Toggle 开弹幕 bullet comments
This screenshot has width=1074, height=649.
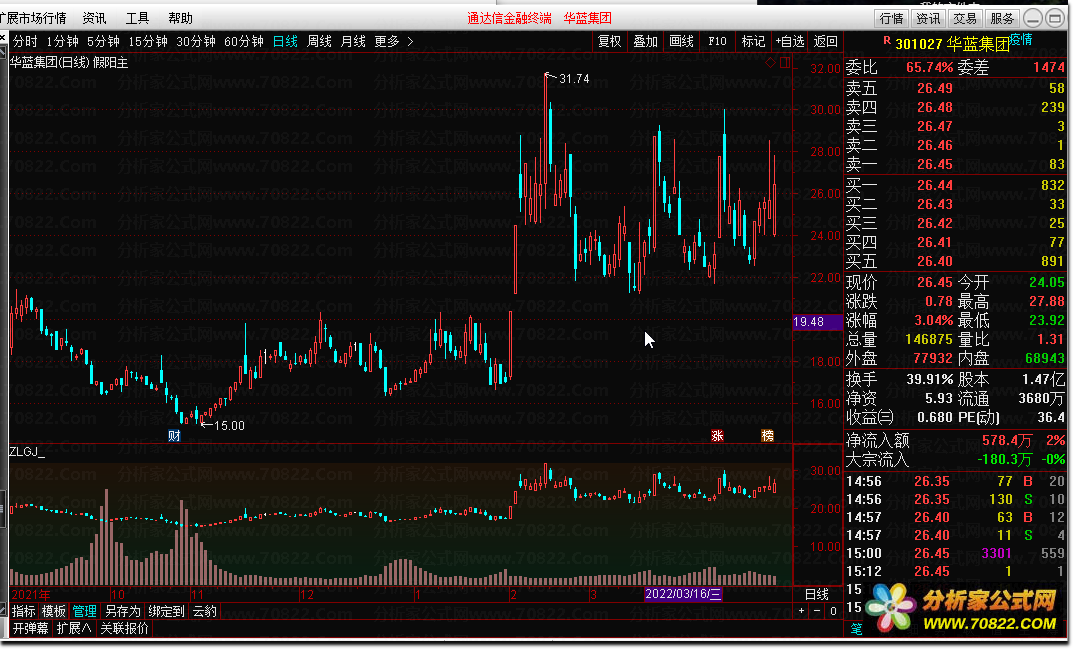(x=31, y=628)
